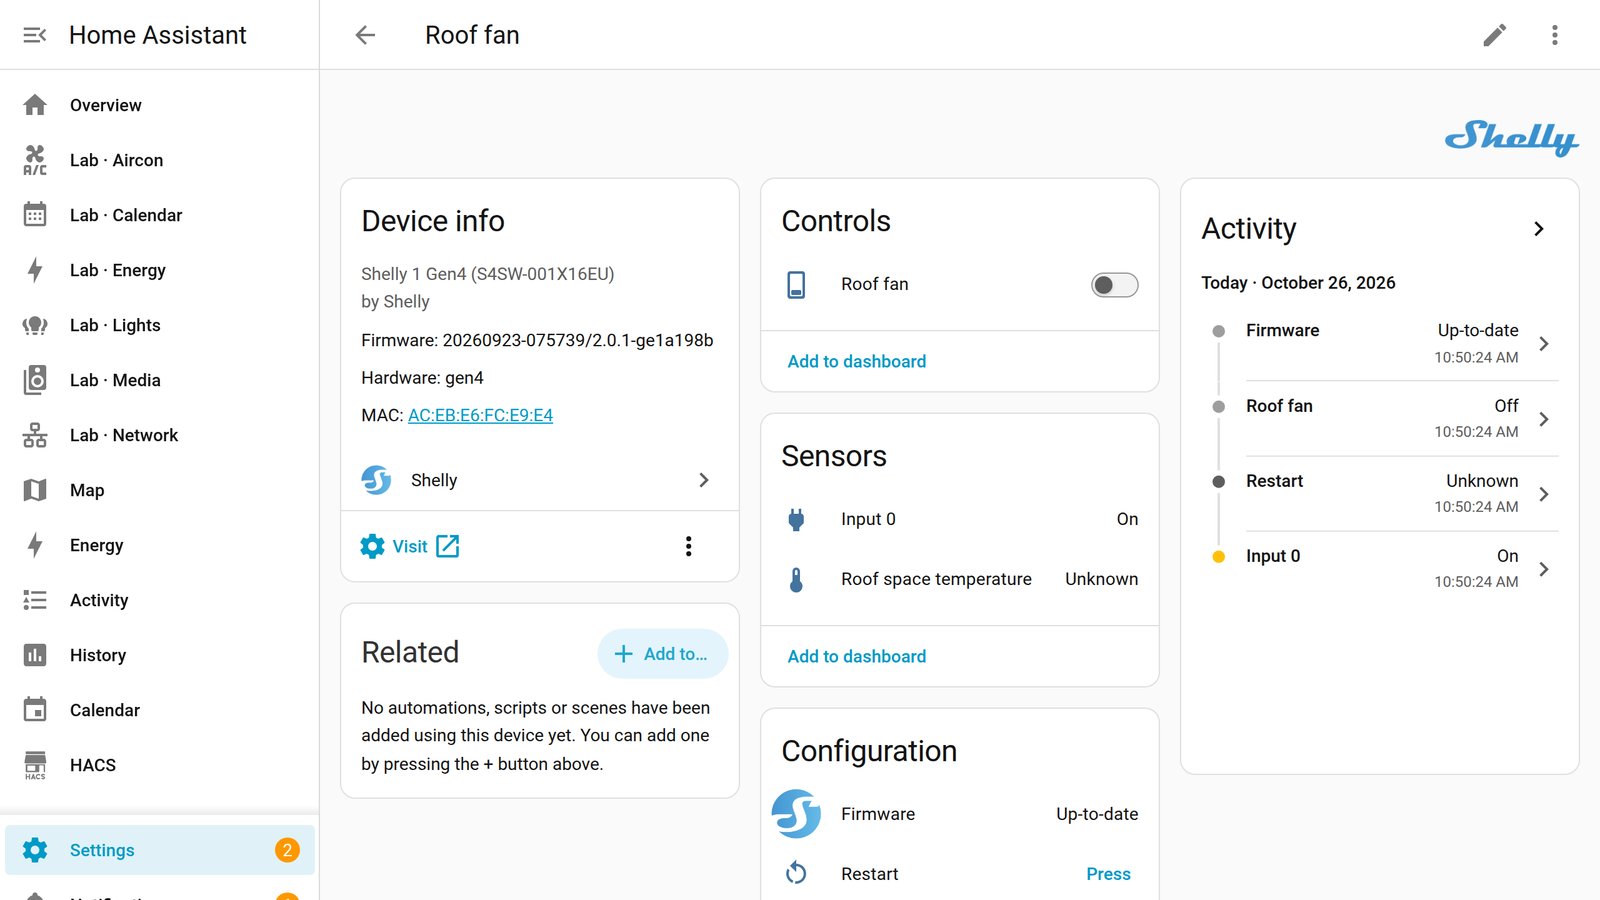This screenshot has width=1600, height=900.
Task: Collapse the sidebar with the menu icon
Action: pos(35,35)
